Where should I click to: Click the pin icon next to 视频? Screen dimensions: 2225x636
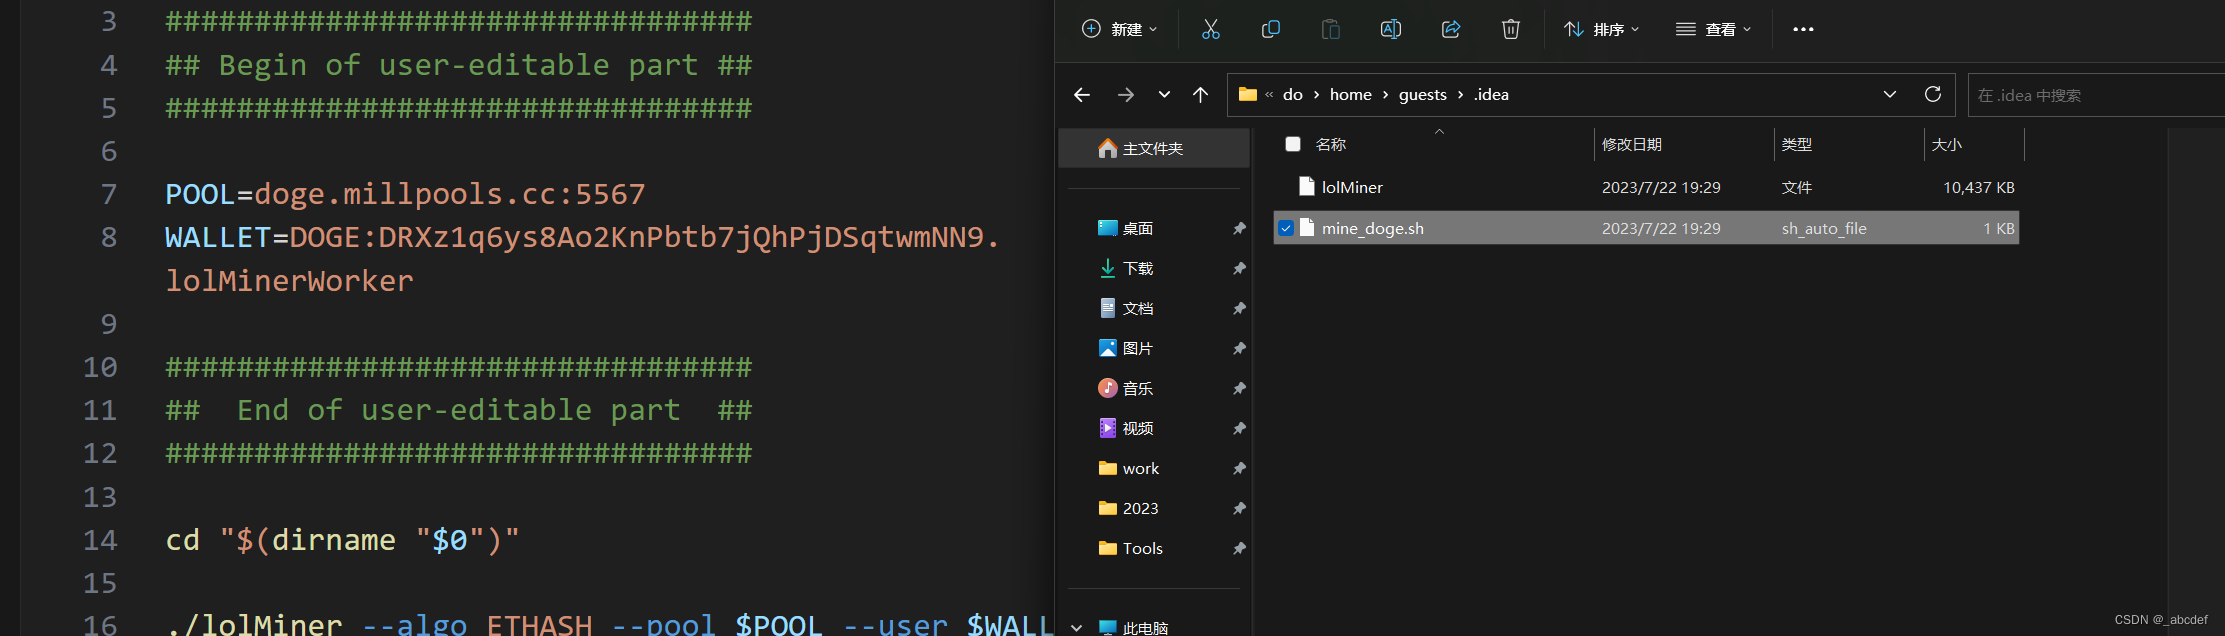pos(1239,428)
